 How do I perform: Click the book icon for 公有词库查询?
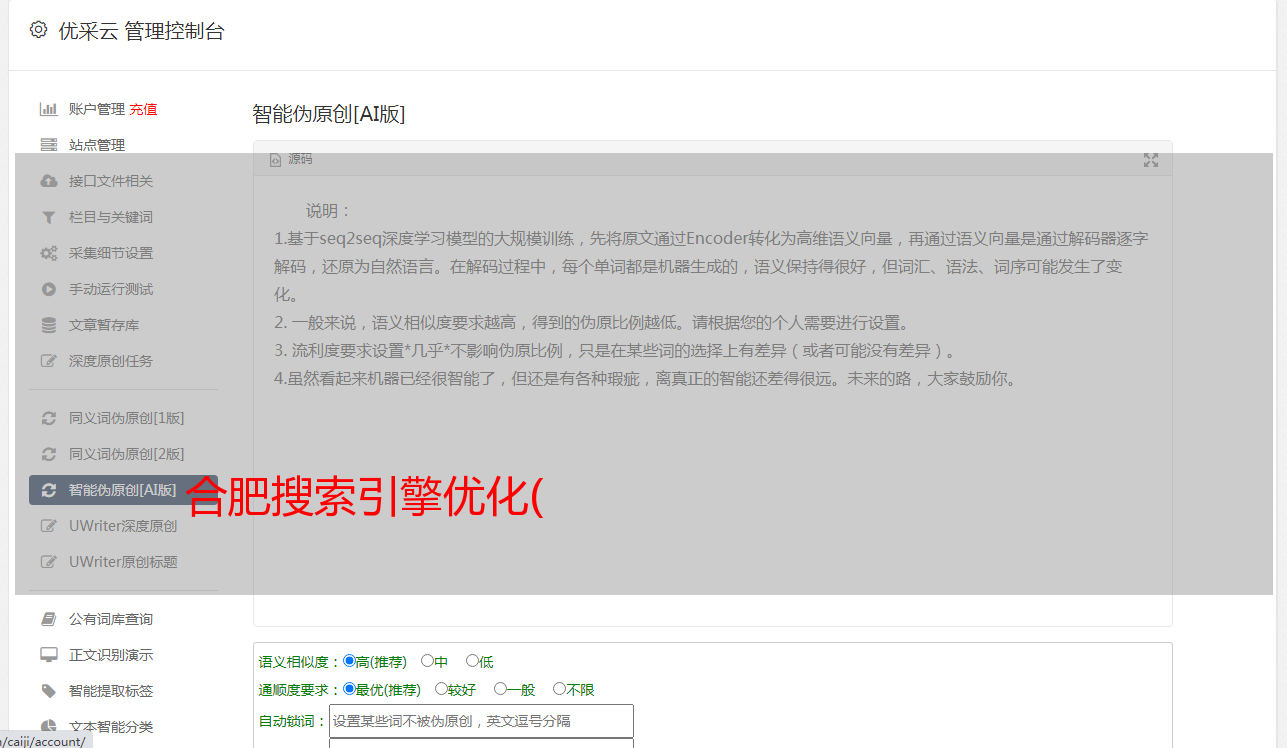(x=48, y=619)
